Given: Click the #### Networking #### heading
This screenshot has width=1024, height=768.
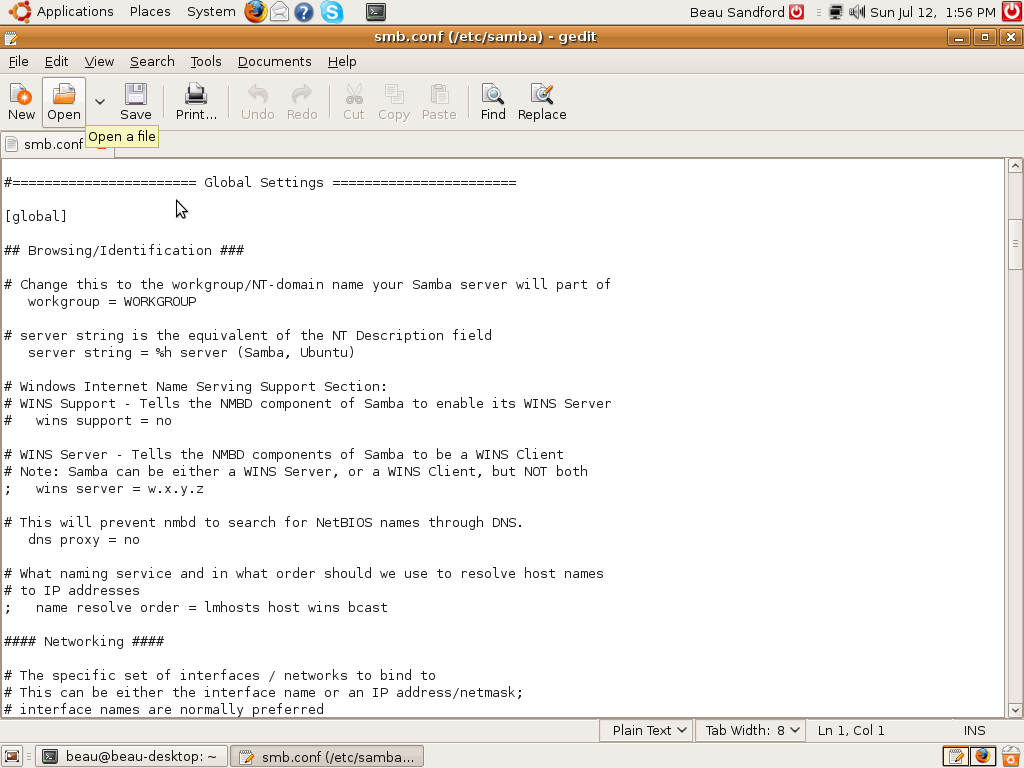Looking at the screenshot, I should click(x=84, y=641).
